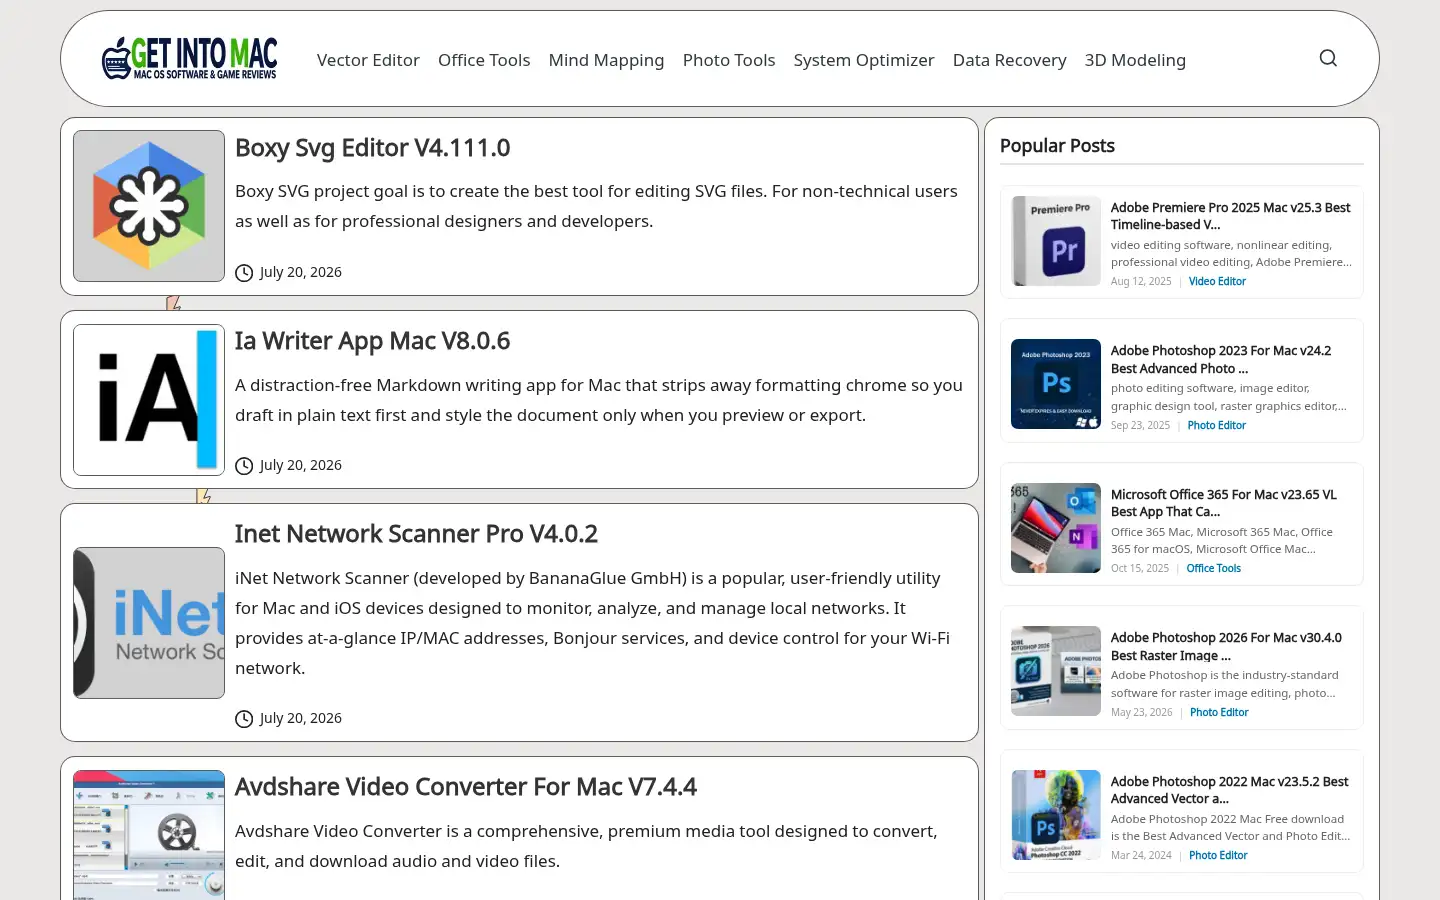Go to Photo Tools category
The image size is (1440, 900).
(729, 60)
